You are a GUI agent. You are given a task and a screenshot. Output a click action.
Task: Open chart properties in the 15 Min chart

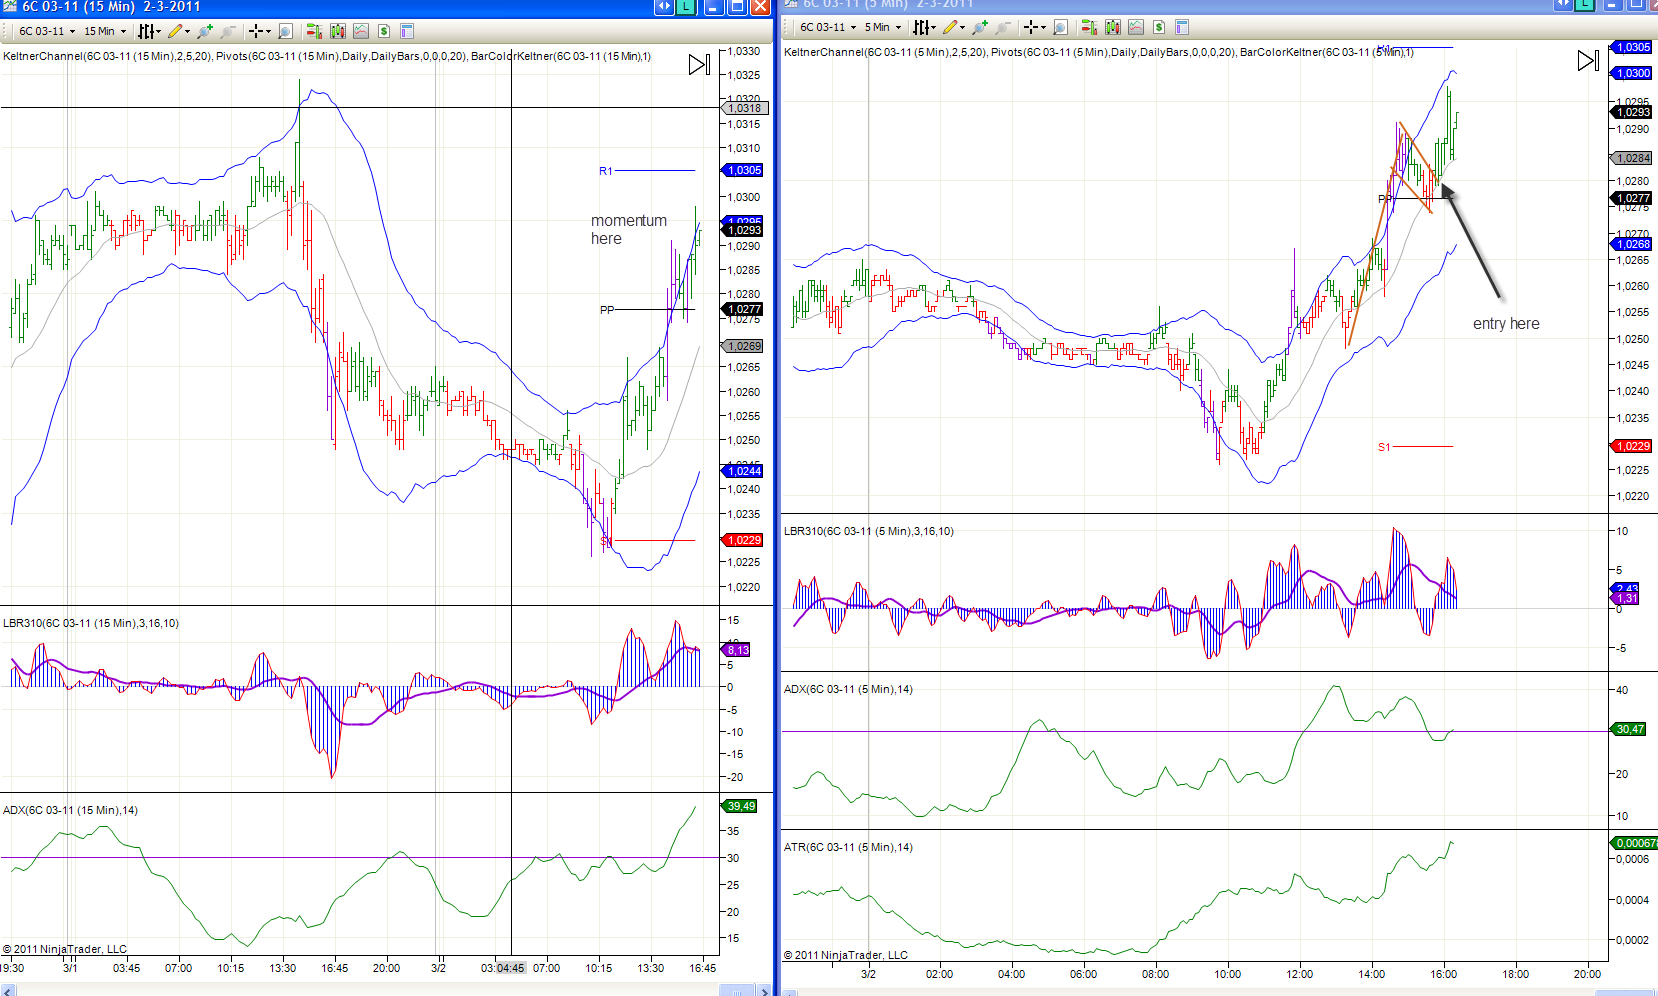pyautogui.click(x=407, y=31)
